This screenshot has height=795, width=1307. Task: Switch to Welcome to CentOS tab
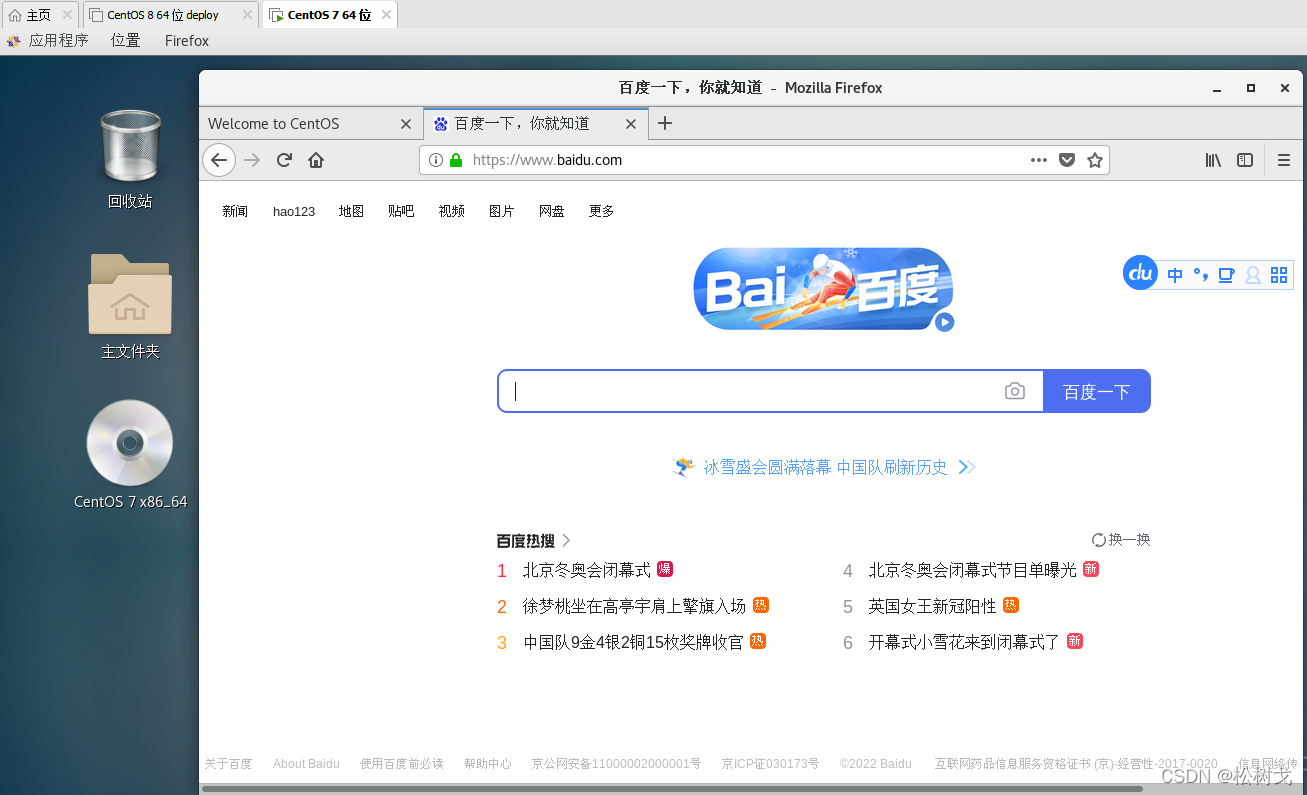click(310, 123)
